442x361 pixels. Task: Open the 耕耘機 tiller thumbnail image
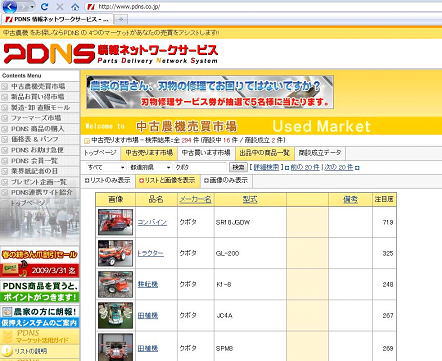[115, 284]
